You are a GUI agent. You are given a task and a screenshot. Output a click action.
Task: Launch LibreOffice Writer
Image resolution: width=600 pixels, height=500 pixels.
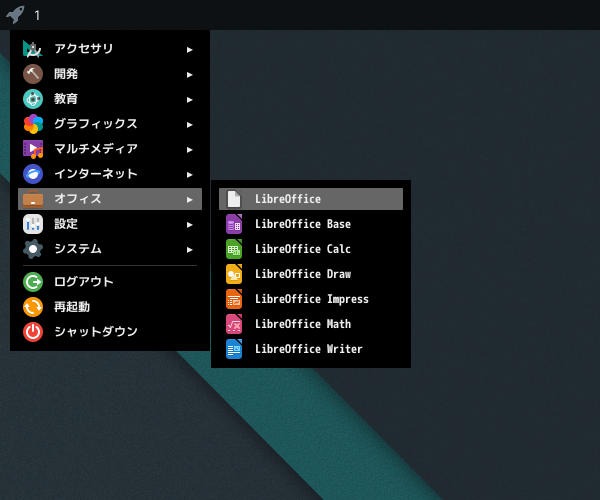click(x=311, y=349)
